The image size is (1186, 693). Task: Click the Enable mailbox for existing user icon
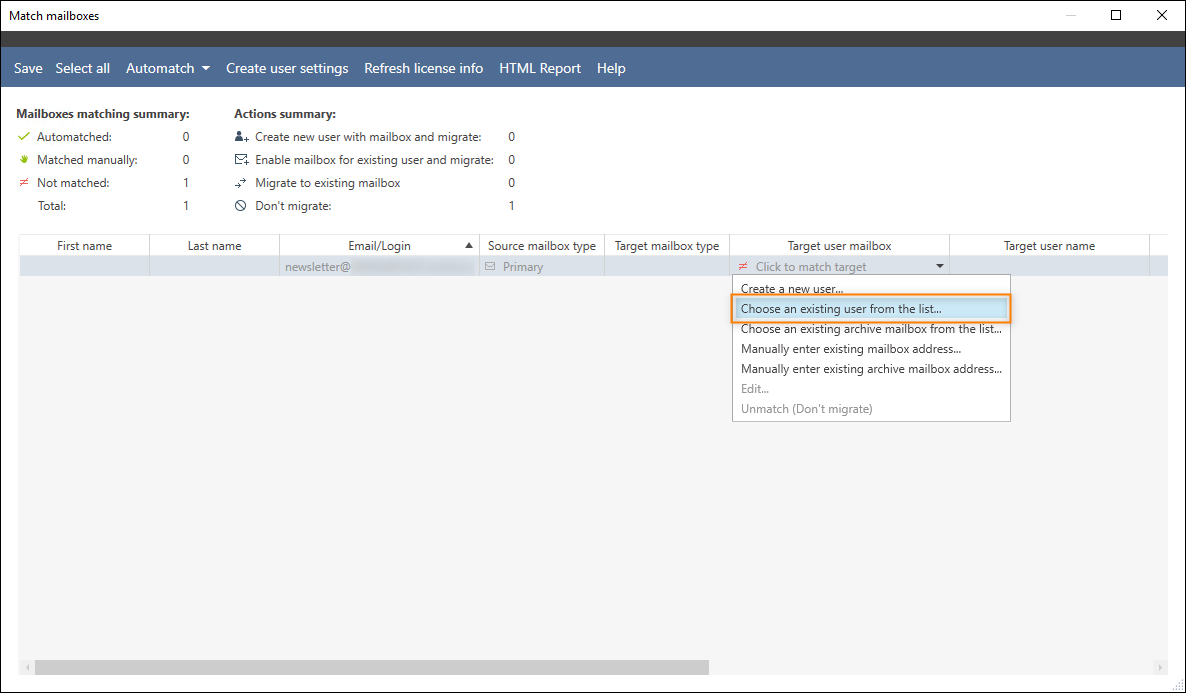click(241, 160)
